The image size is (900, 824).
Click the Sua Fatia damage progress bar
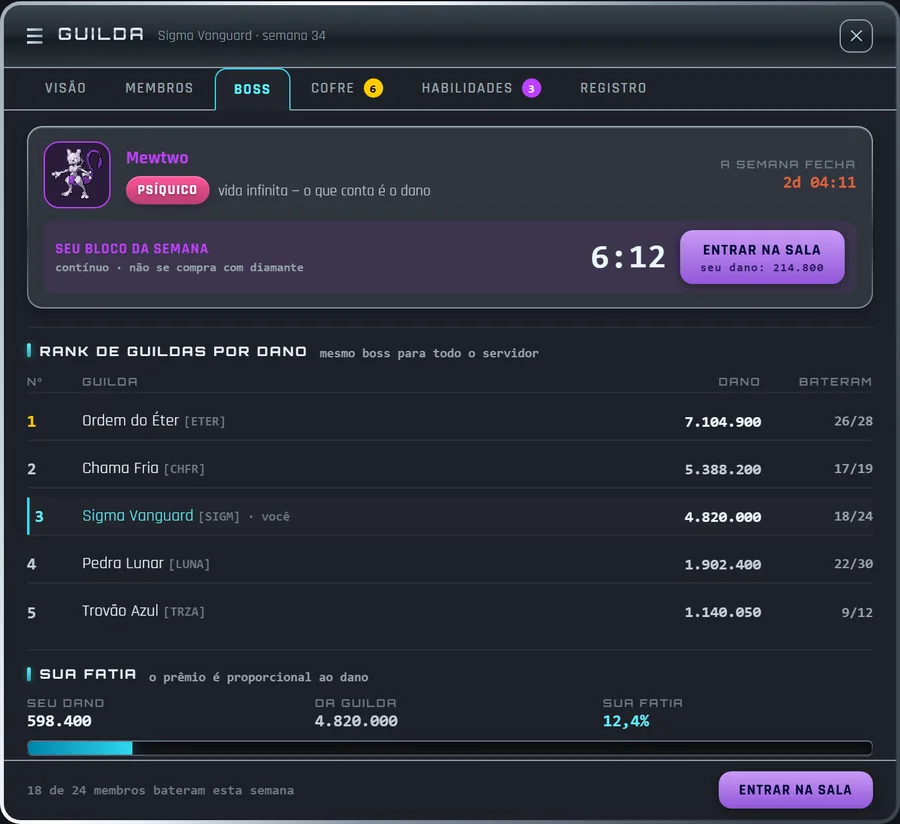(x=449, y=748)
